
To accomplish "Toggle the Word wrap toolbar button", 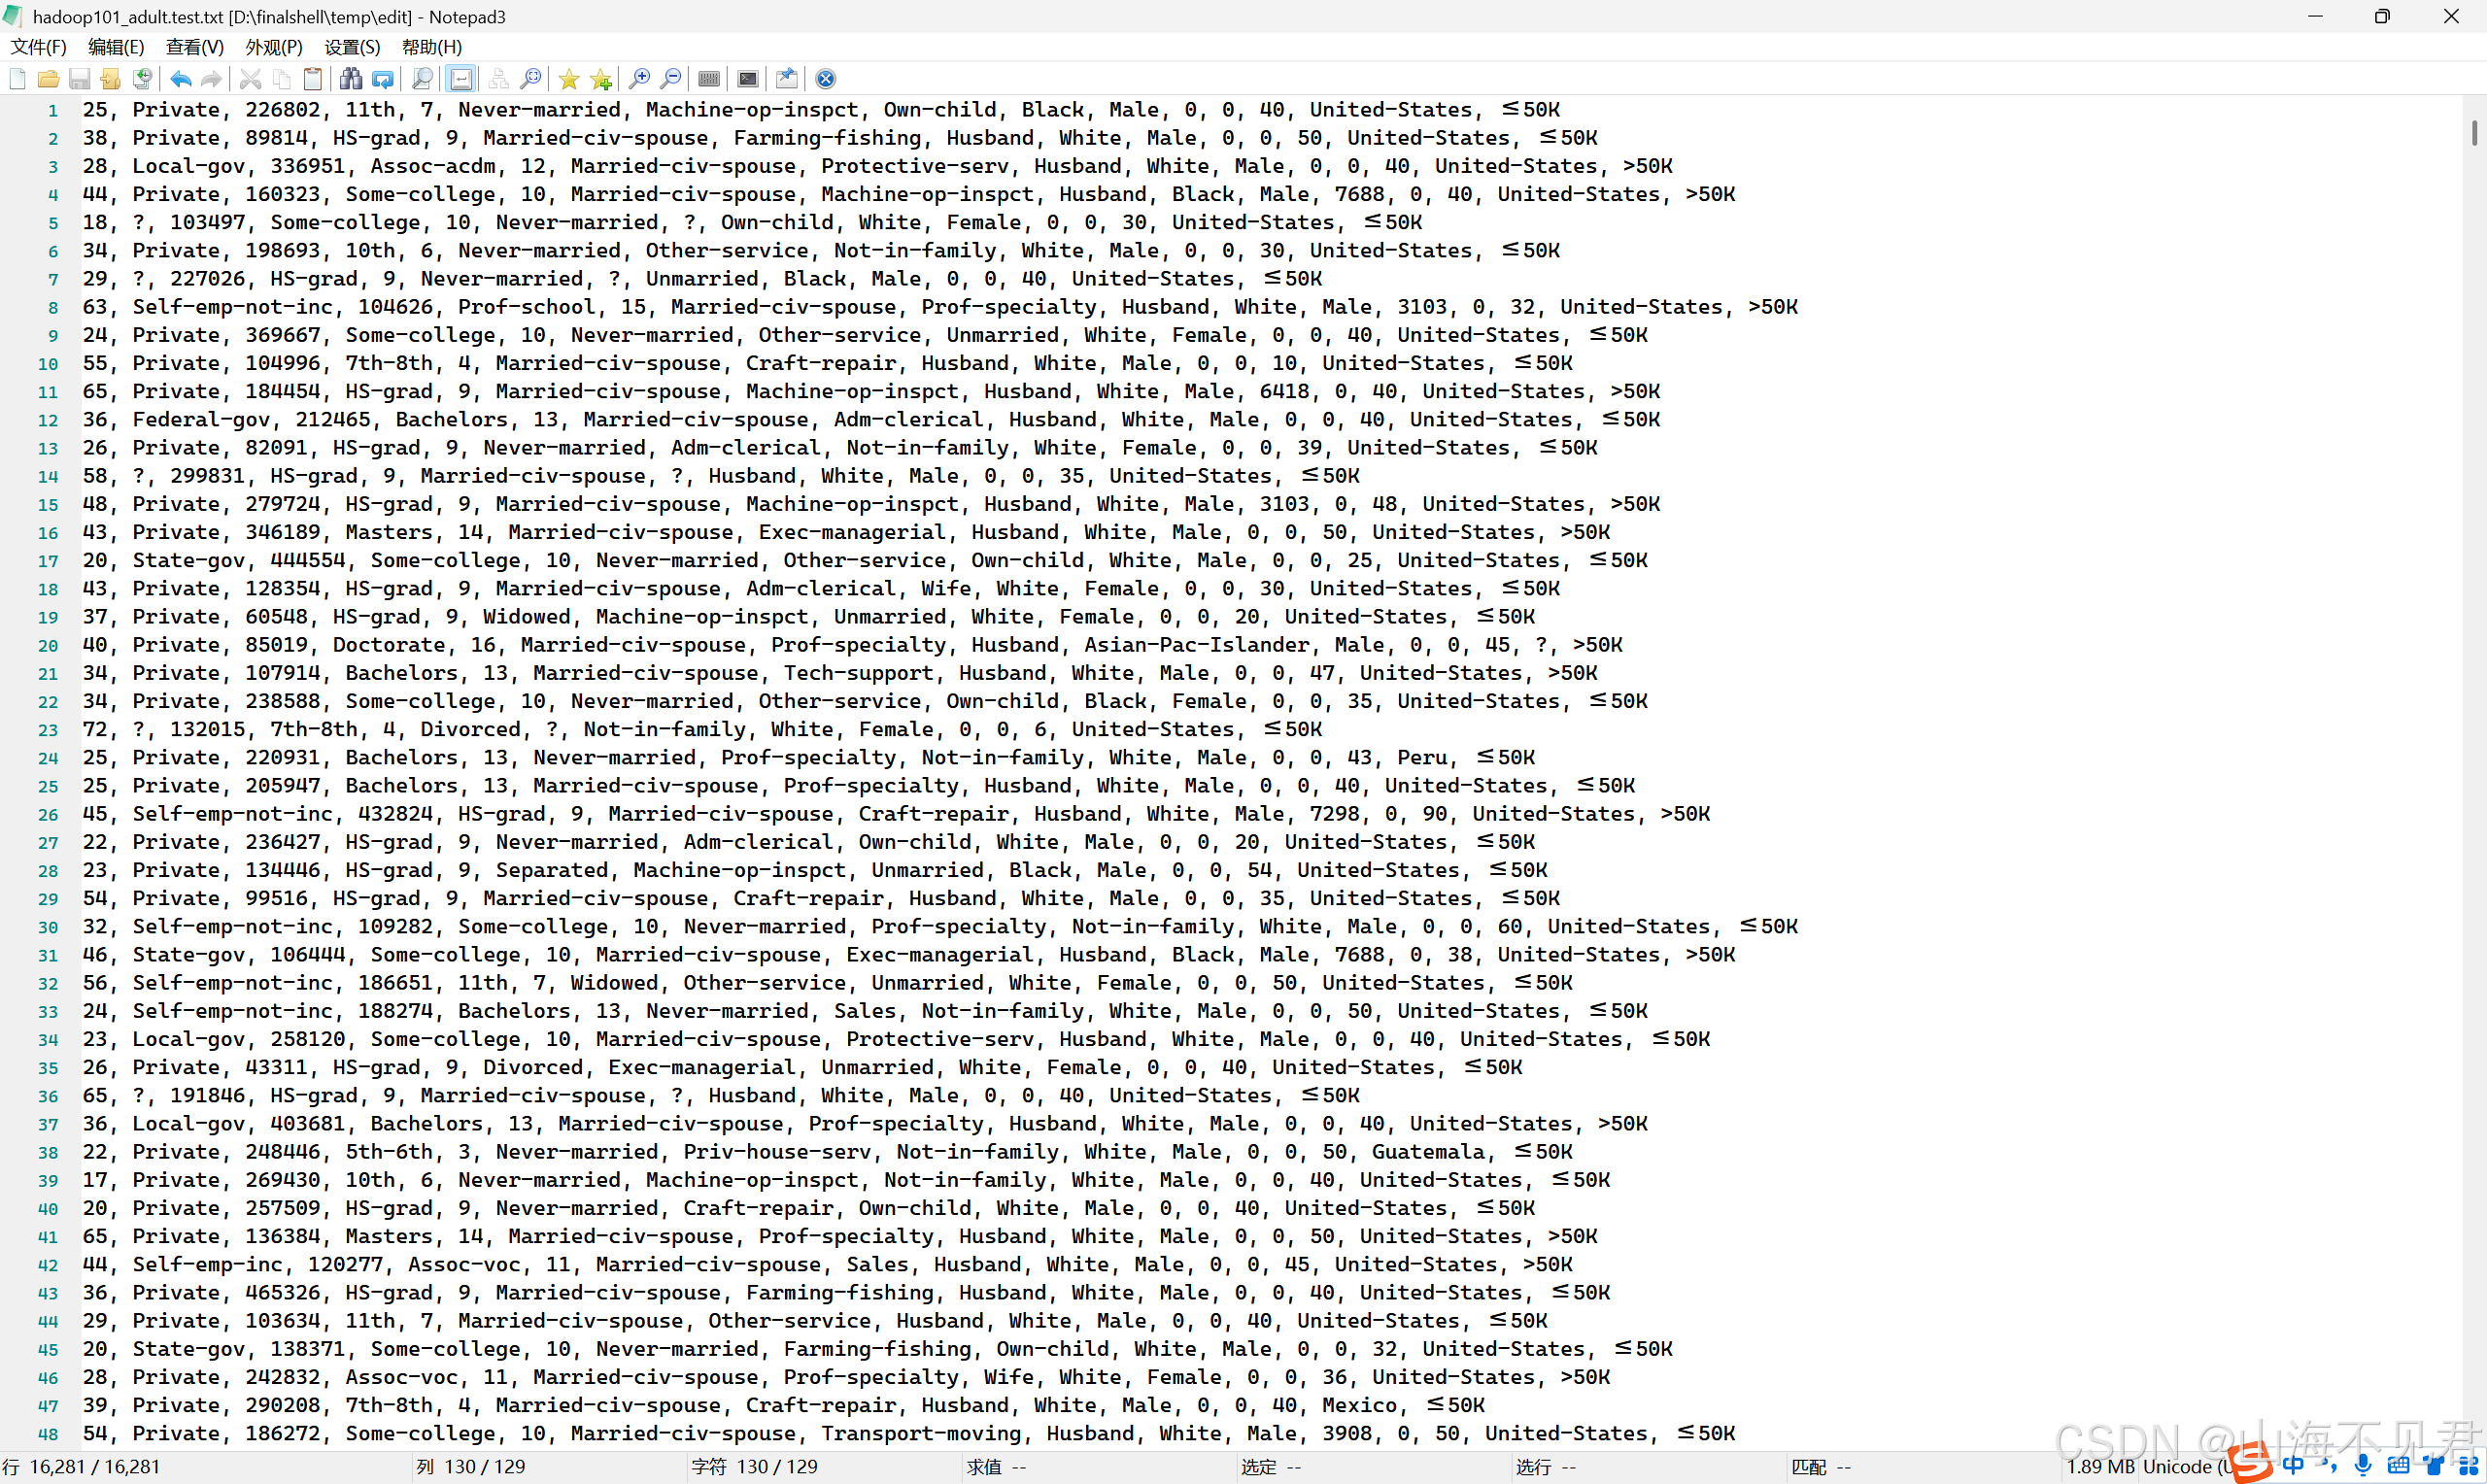I will [x=461, y=79].
